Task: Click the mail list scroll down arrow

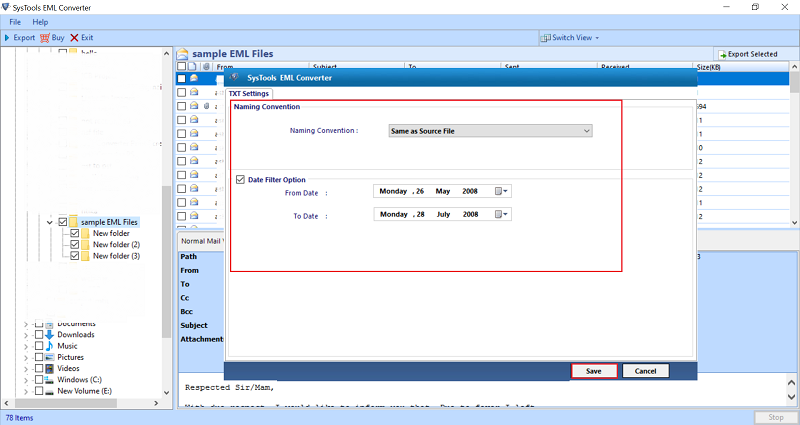Action: point(794,223)
